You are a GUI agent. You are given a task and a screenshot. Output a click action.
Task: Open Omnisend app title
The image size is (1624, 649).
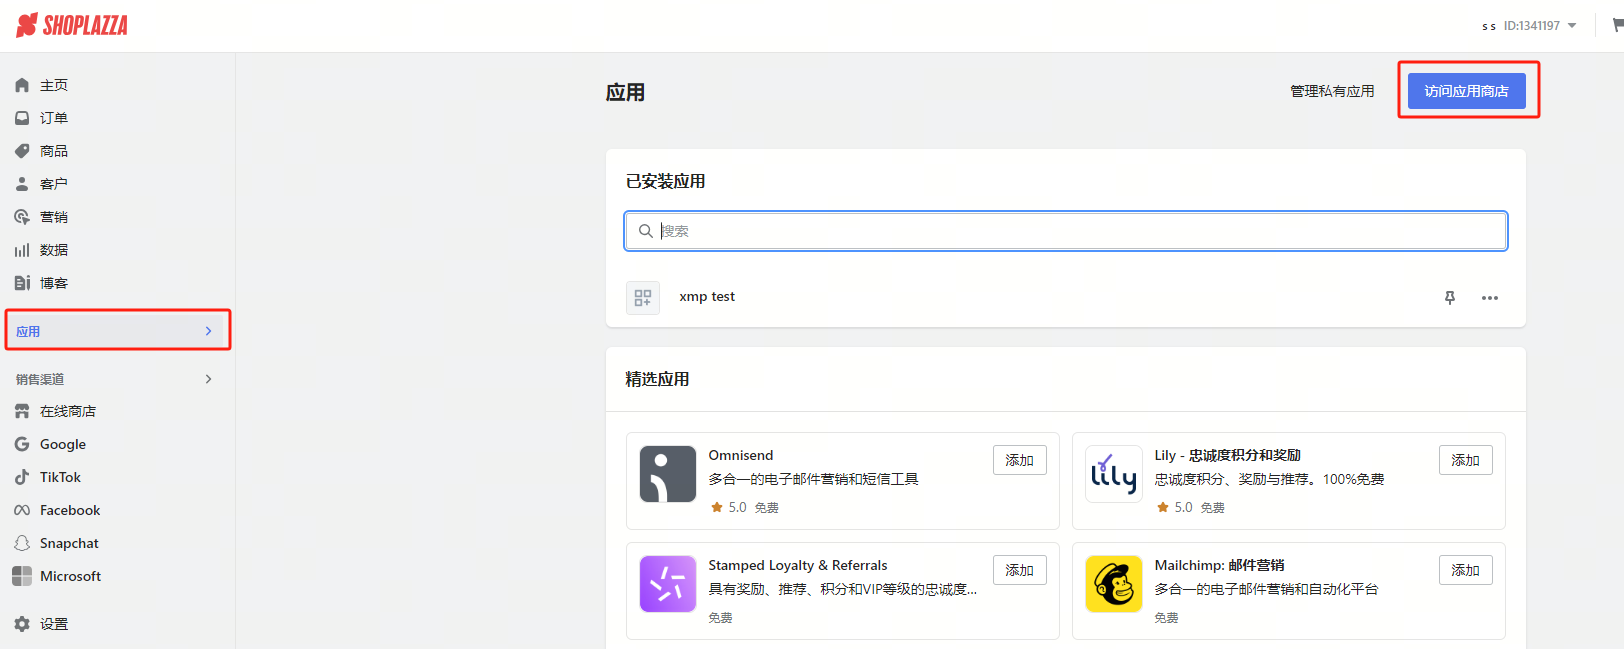[741, 455]
